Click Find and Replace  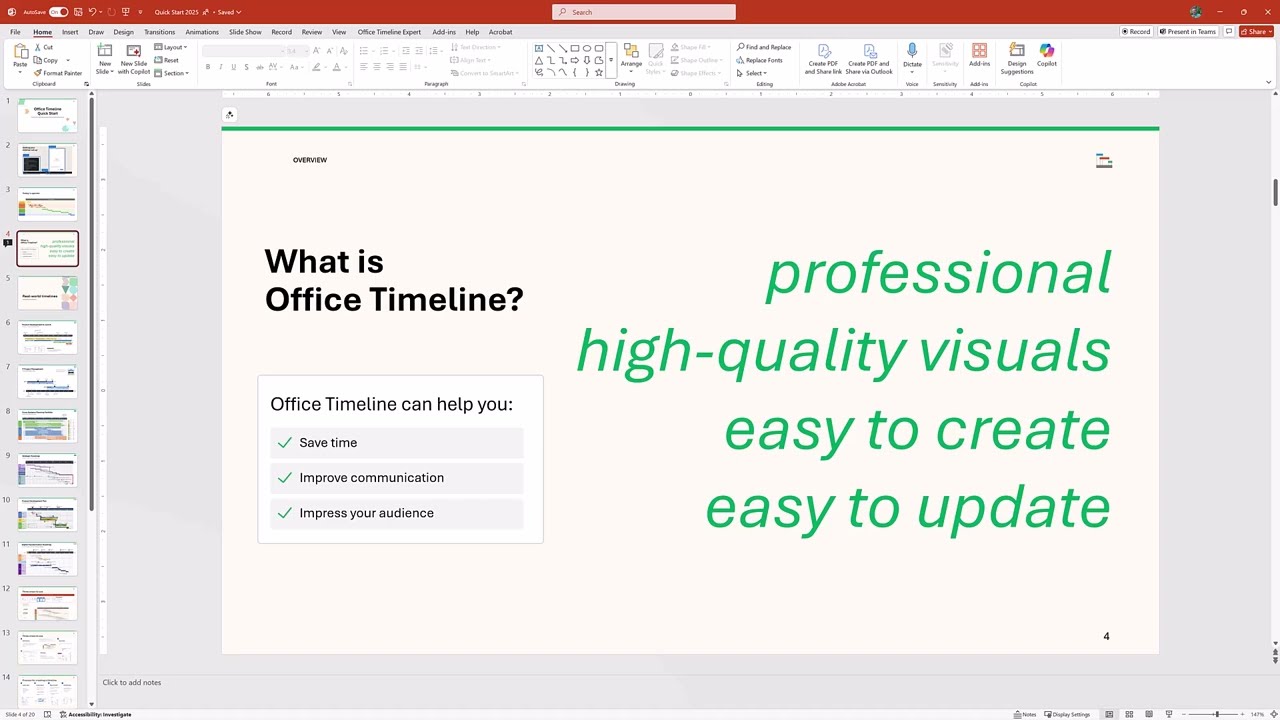pos(764,47)
